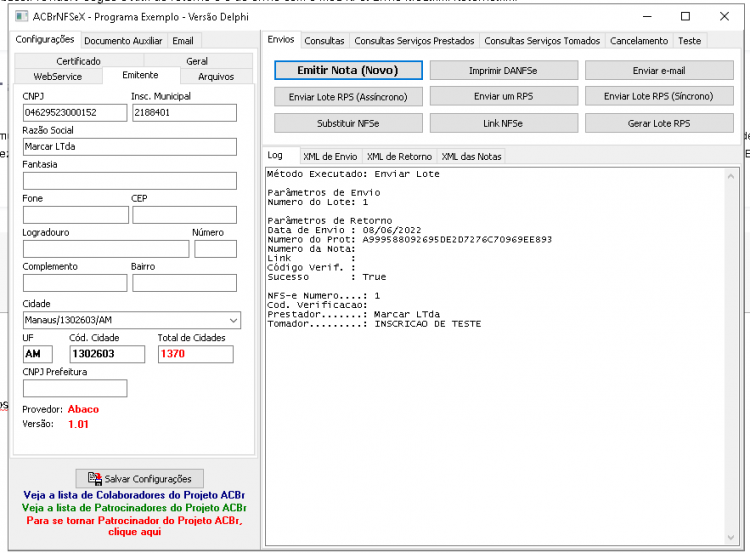Click the Enviar Lote RPS (Síncrono) button

coord(659,96)
